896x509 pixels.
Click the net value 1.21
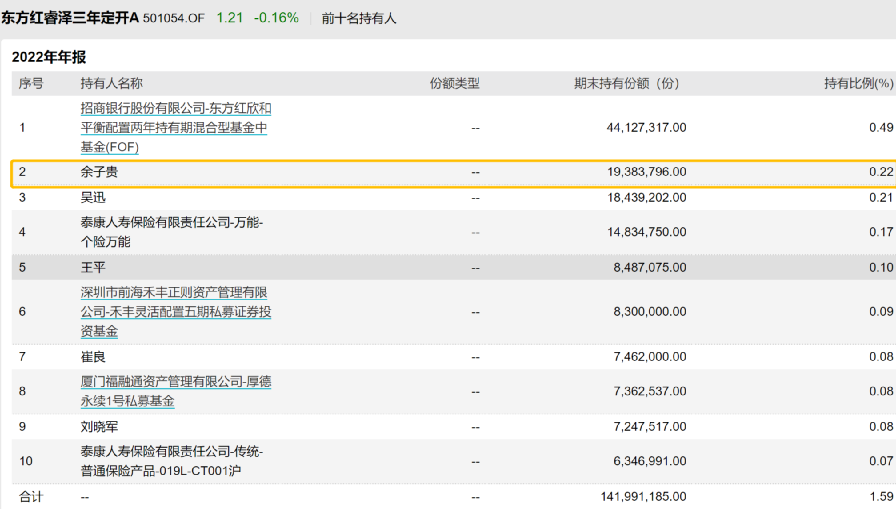tap(230, 18)
